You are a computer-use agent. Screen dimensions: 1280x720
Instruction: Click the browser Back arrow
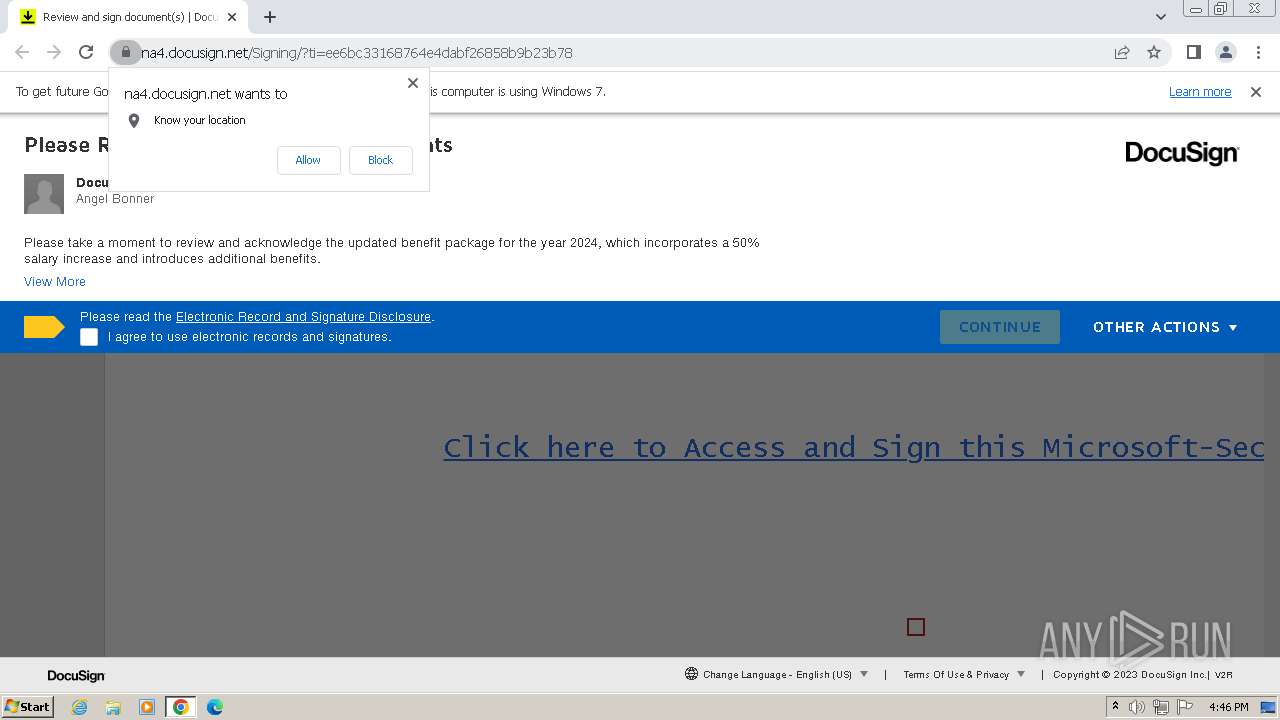[22, 52]
